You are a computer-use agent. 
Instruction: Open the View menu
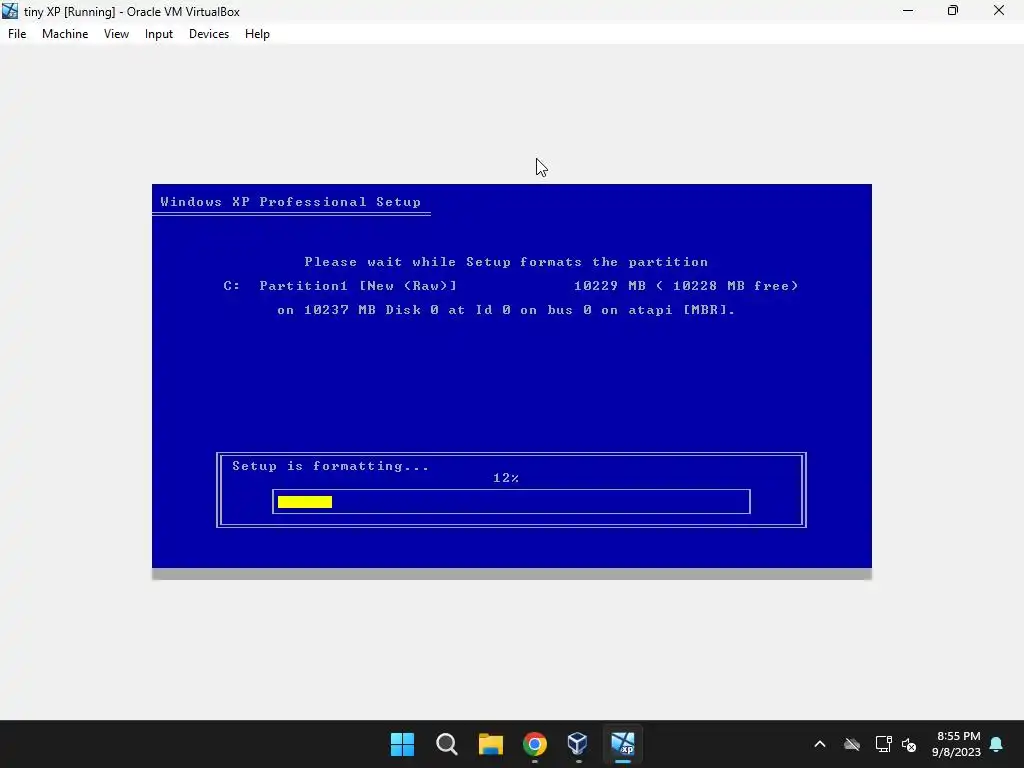point(116,34)
